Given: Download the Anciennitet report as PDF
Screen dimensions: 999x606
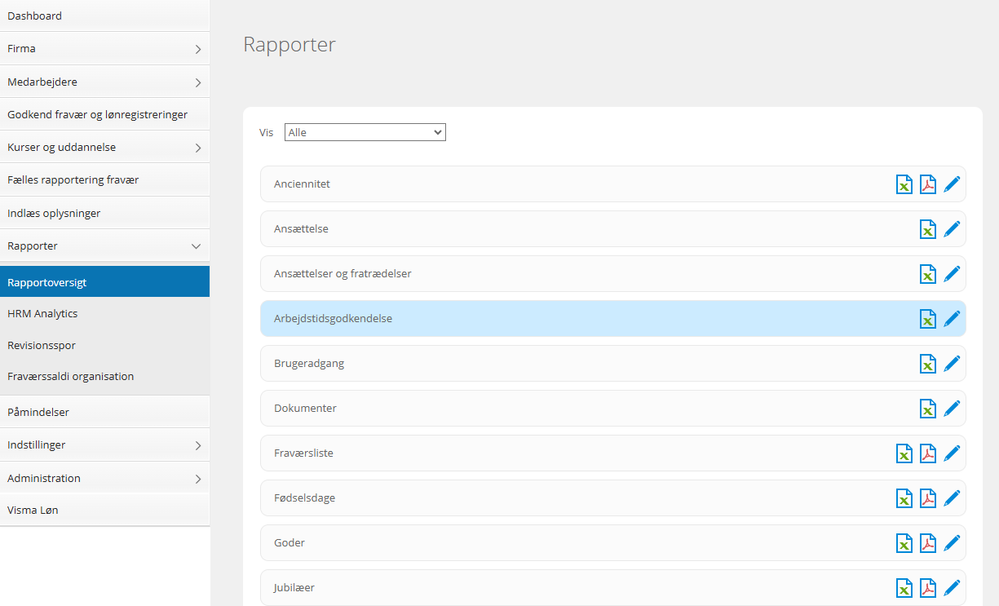Looking at the screenshot, I should tap(928, 184).
